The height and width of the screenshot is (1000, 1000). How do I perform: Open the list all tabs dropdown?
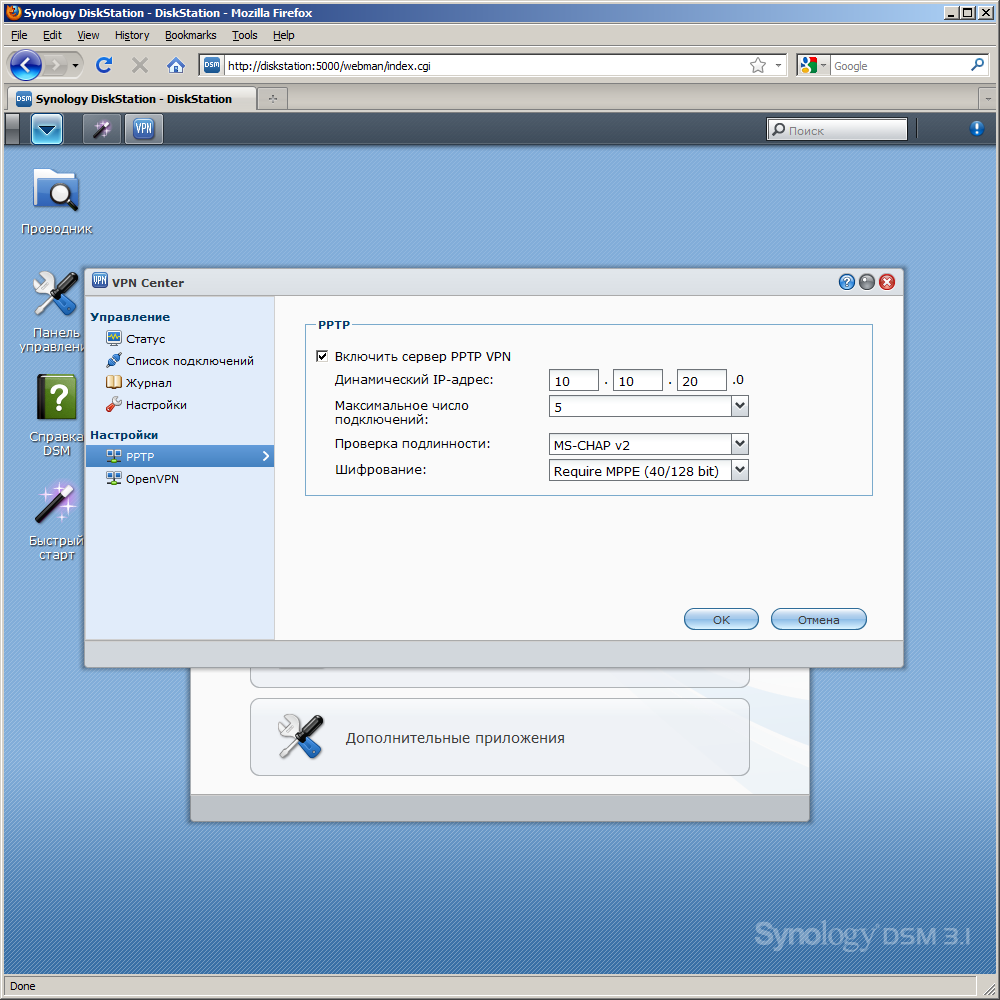(x=988, y=99)
